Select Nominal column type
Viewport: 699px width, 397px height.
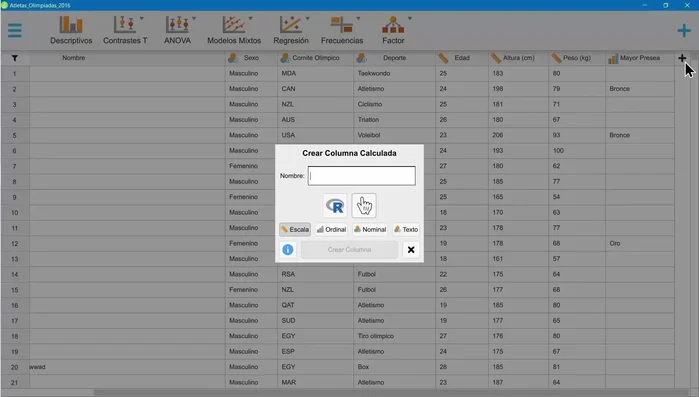coord(370,229)
